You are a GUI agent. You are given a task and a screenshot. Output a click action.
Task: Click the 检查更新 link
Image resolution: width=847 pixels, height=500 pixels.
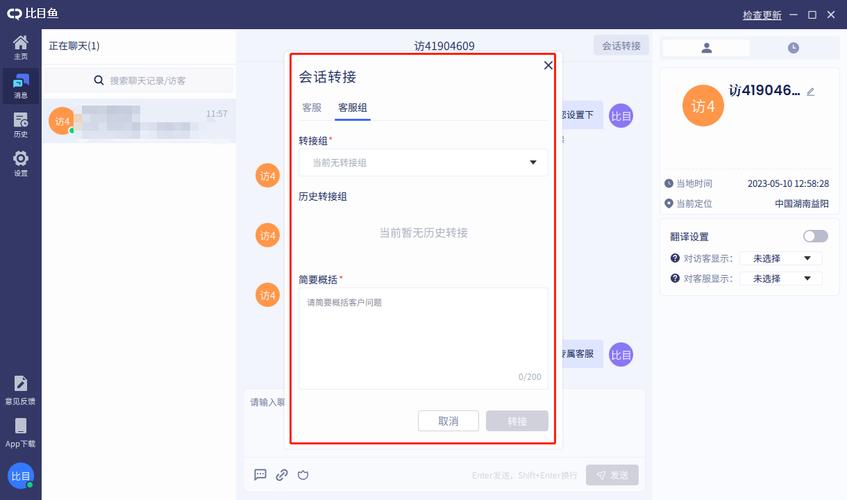[762, 15]
